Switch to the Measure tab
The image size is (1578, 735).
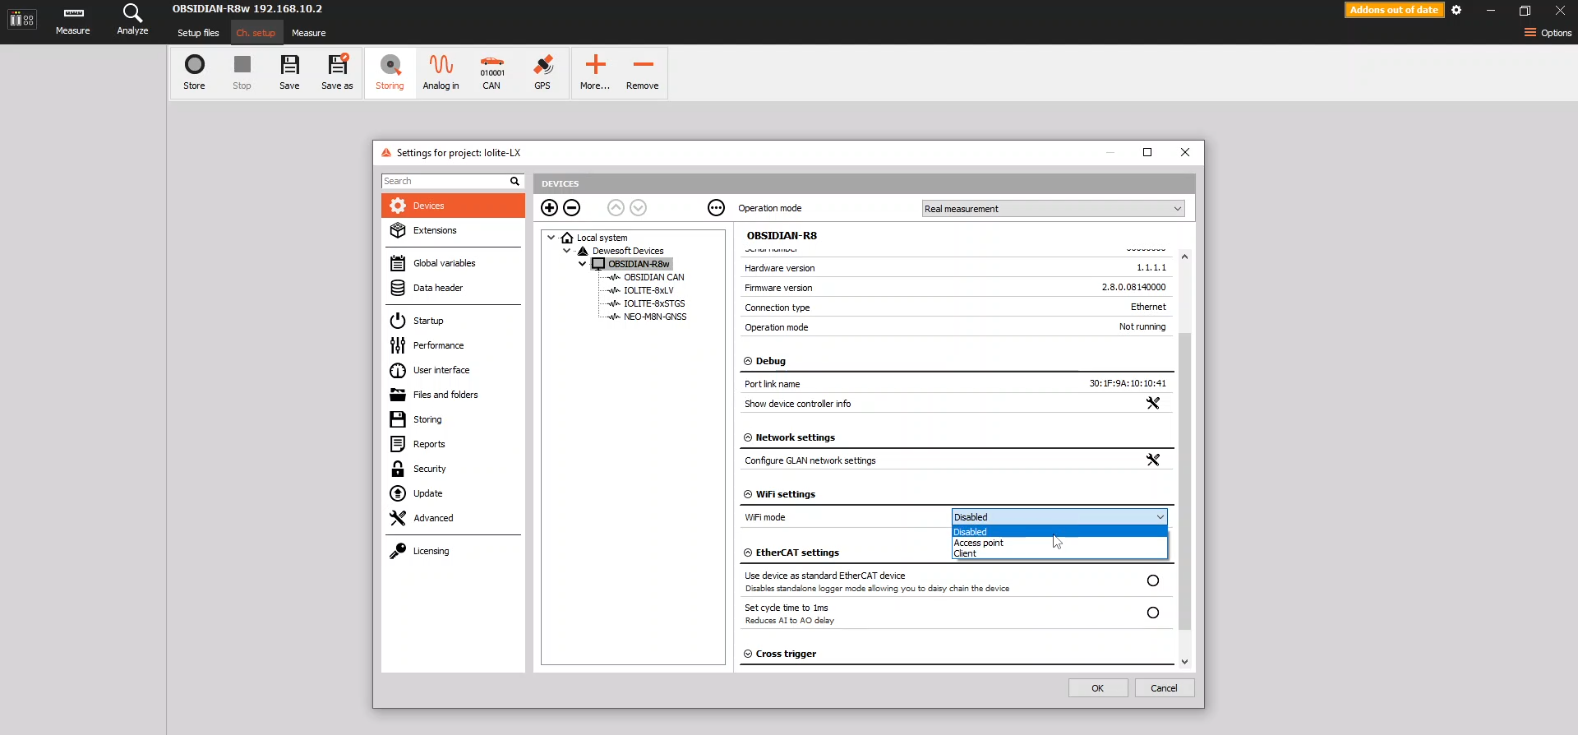tap(309, 33)
